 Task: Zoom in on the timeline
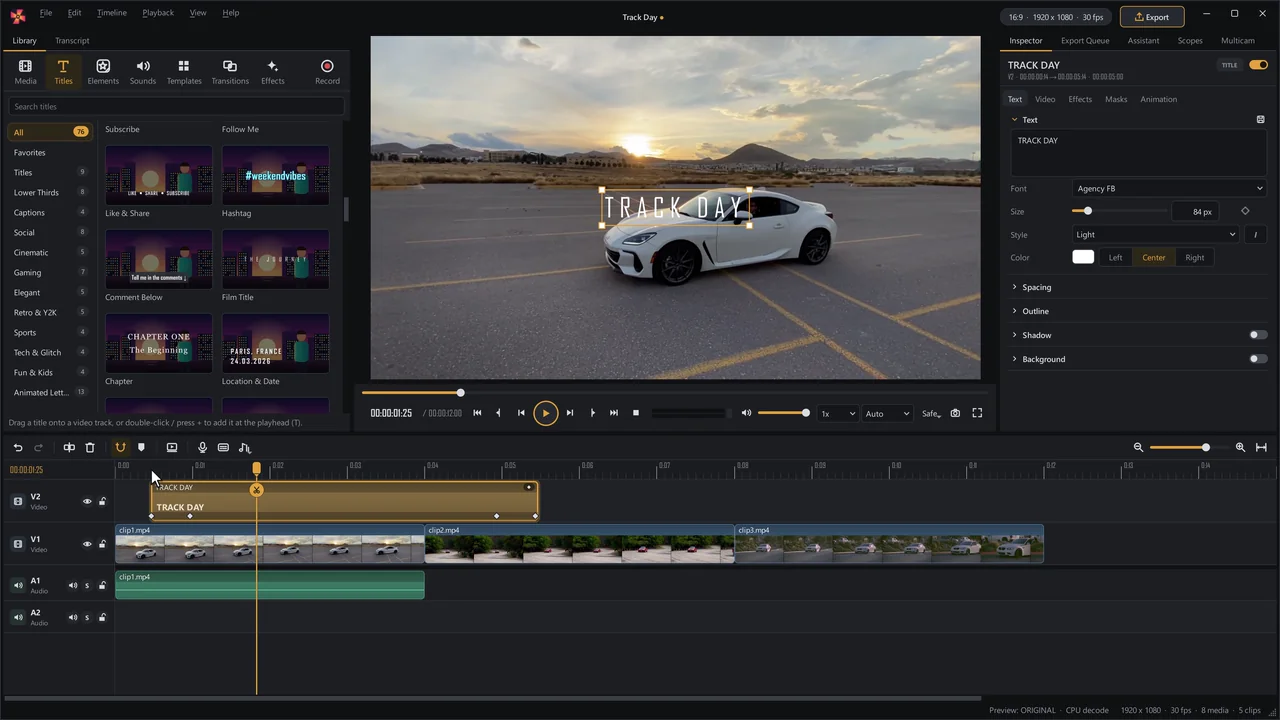click(1241, 448)
